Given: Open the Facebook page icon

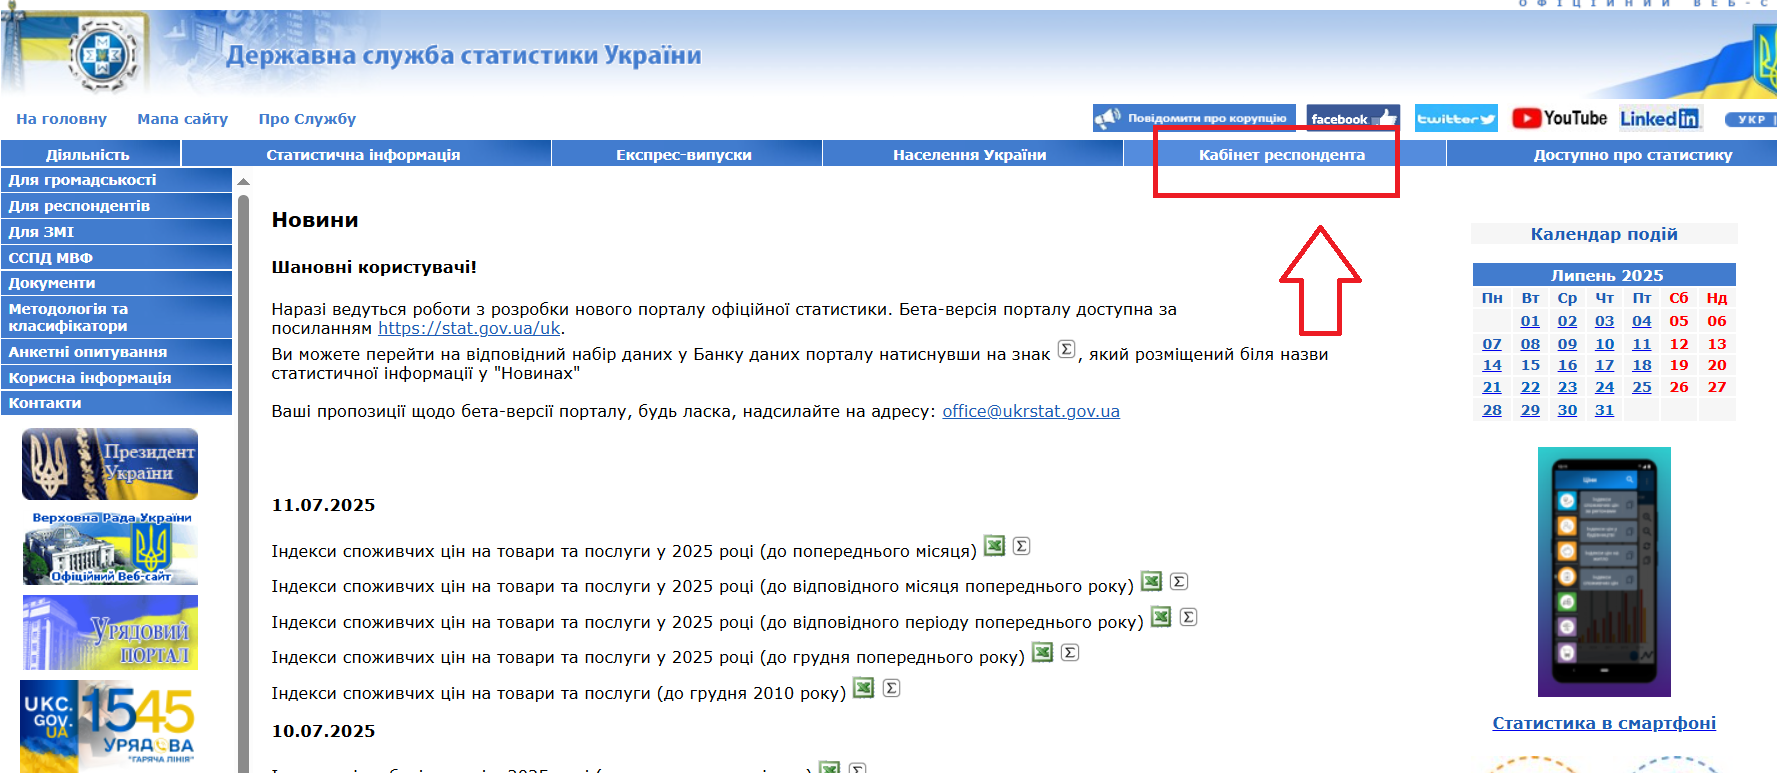Looking at the screenshot, I should tap(1353, 118).
